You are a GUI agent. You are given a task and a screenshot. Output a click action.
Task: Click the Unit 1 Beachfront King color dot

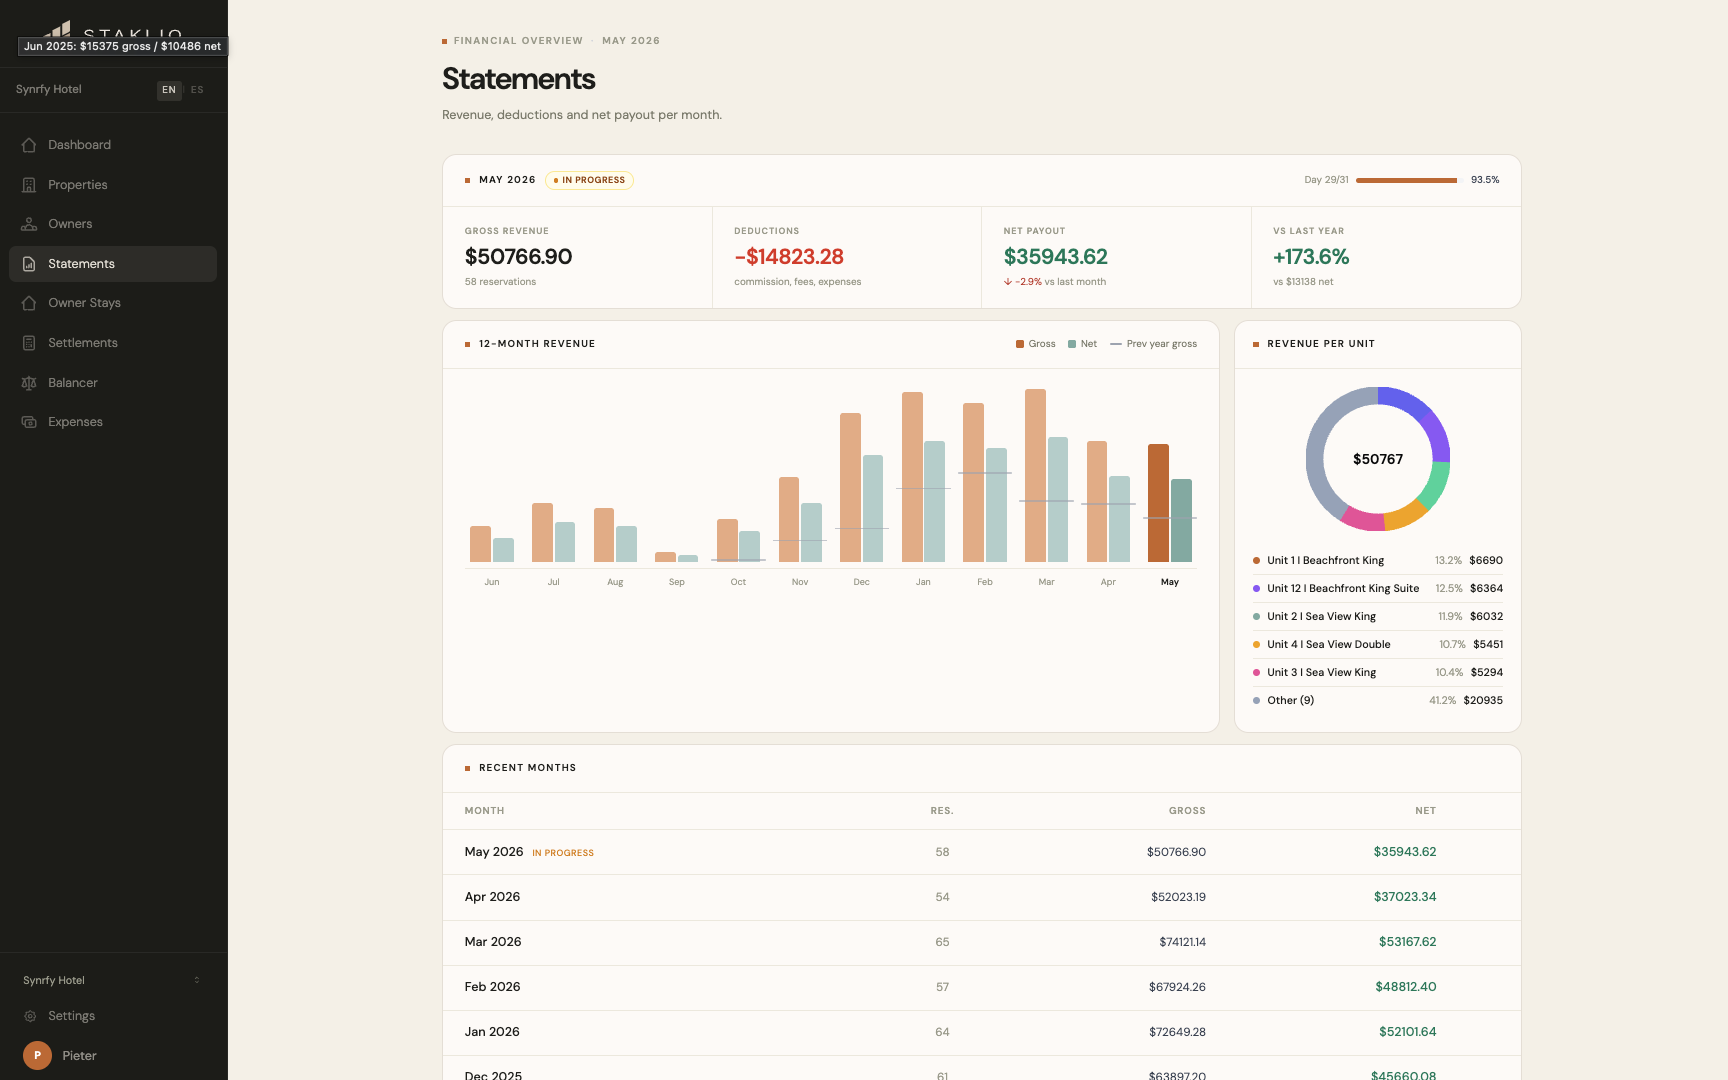point(1256,561)
